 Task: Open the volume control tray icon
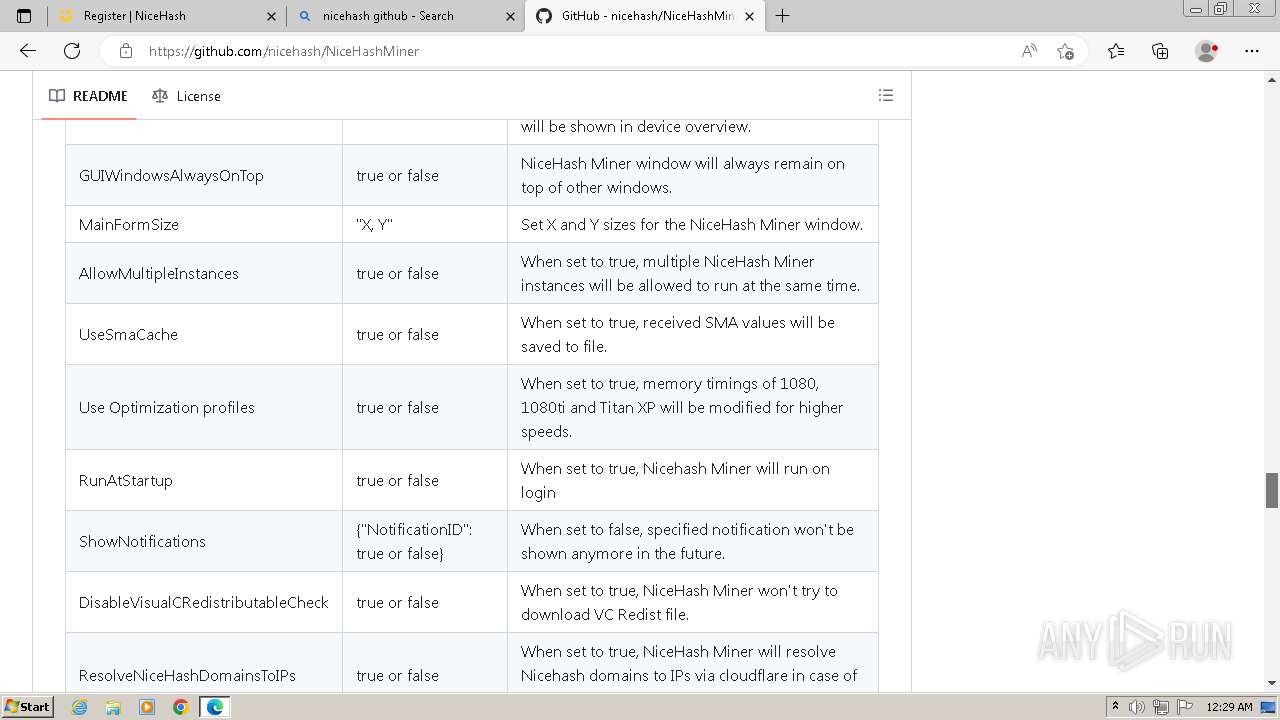pos(1136,707)
